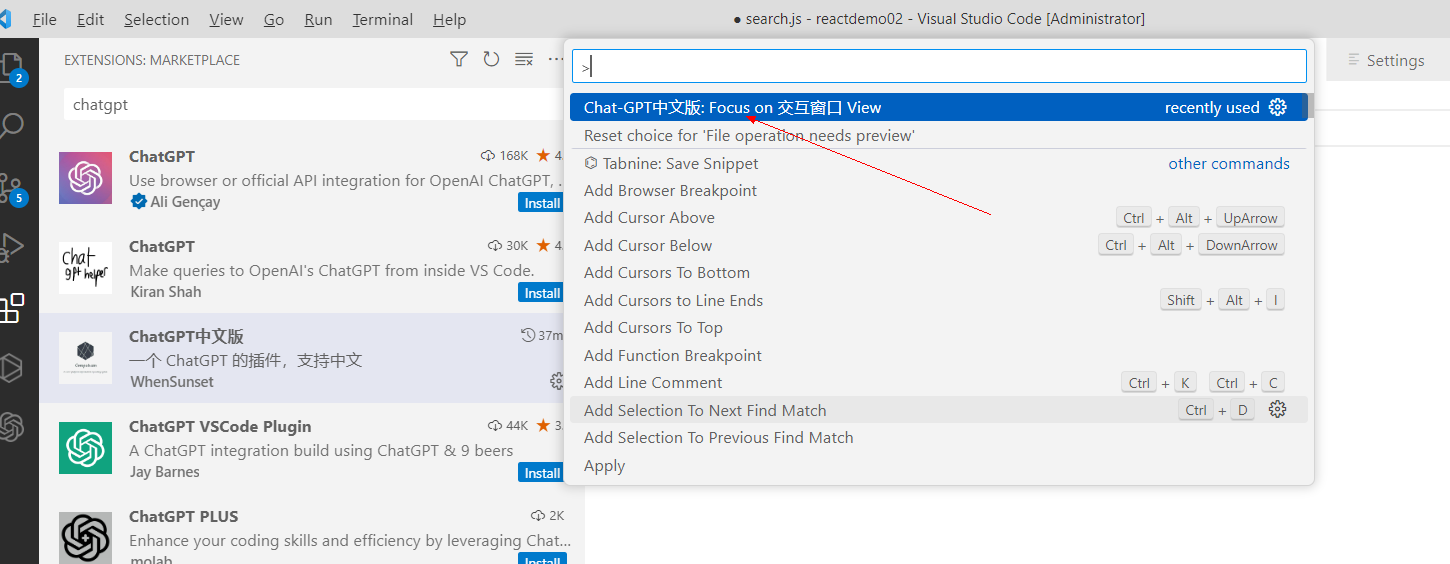Click publisher name Ali Gençay

point(185,201)
